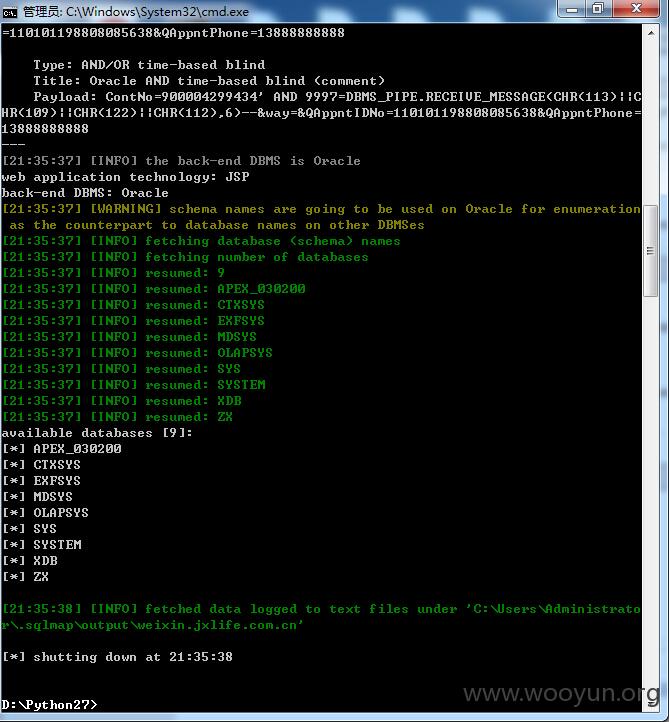Click the 'back-end DBMS: Oracle' line

[85, 193]
